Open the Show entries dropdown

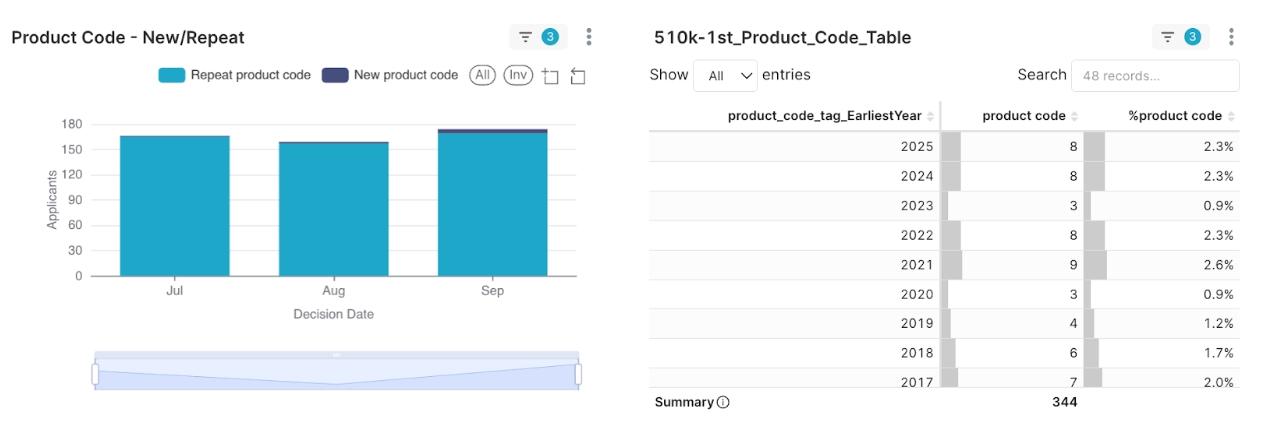(725, 76)
